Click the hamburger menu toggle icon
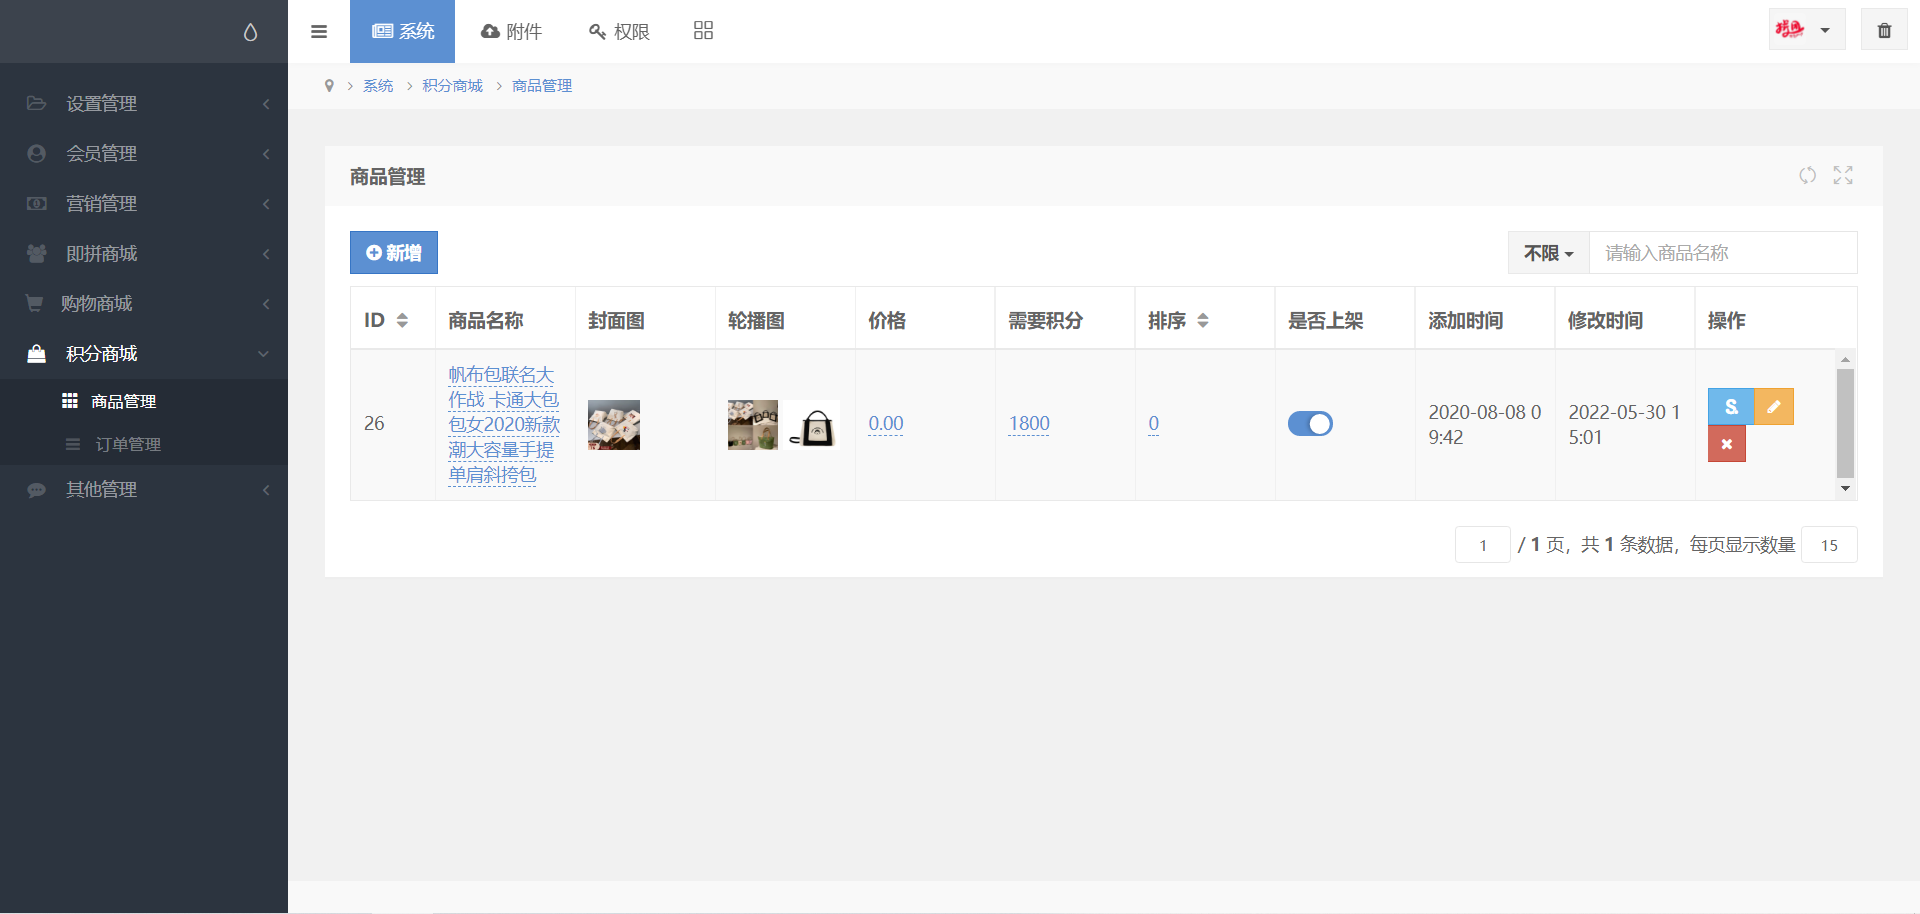This screenshot has width=1920, height=914. click(319, 32)
